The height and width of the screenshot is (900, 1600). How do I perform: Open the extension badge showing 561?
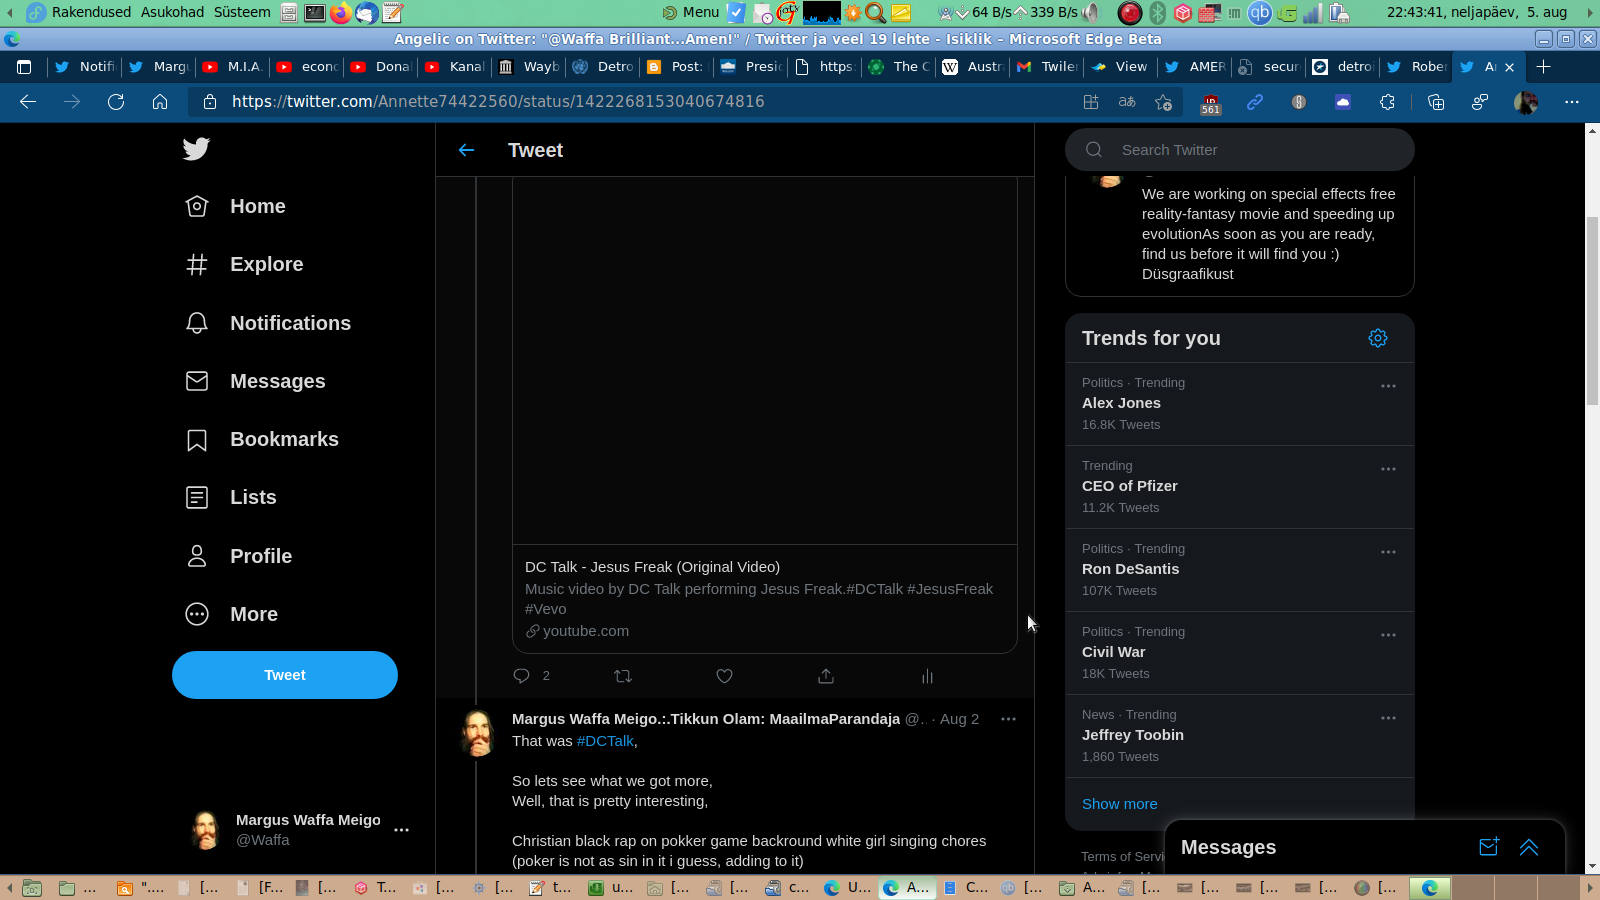click(1211, 103)
